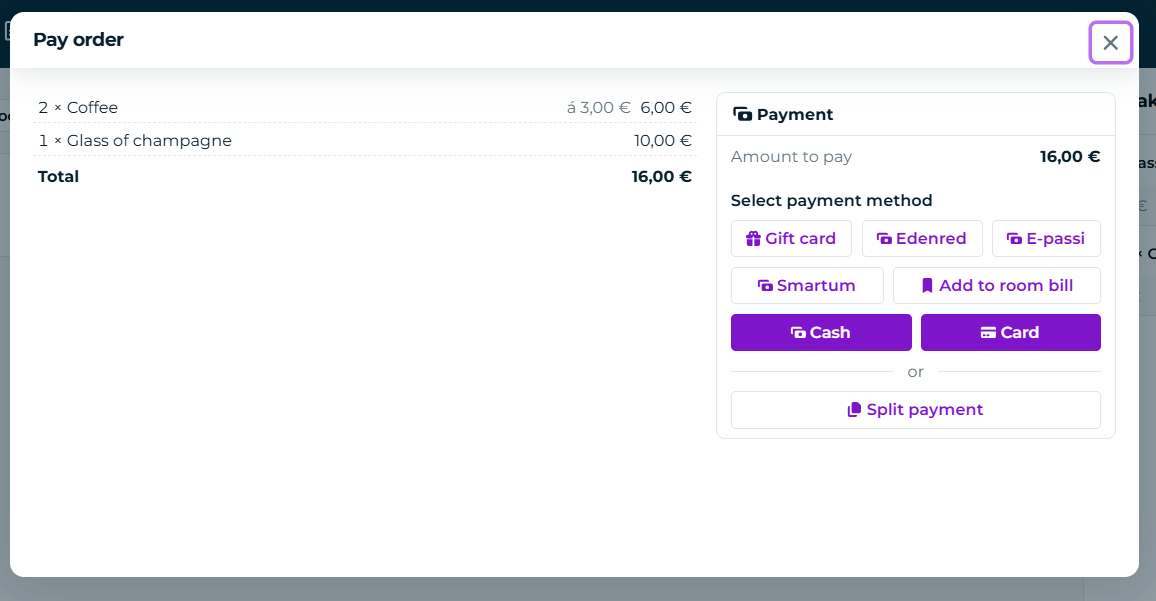Select the Glass of champagne order line
The image size is (1156, 601).
365,140
